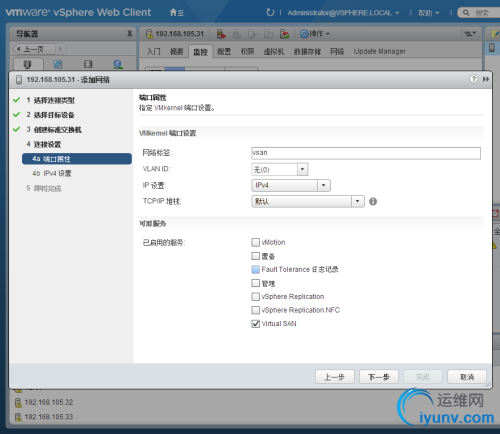Click the reconnect host toolbar icon before 操作
500x434 pixels.
[x=284, y=34]
